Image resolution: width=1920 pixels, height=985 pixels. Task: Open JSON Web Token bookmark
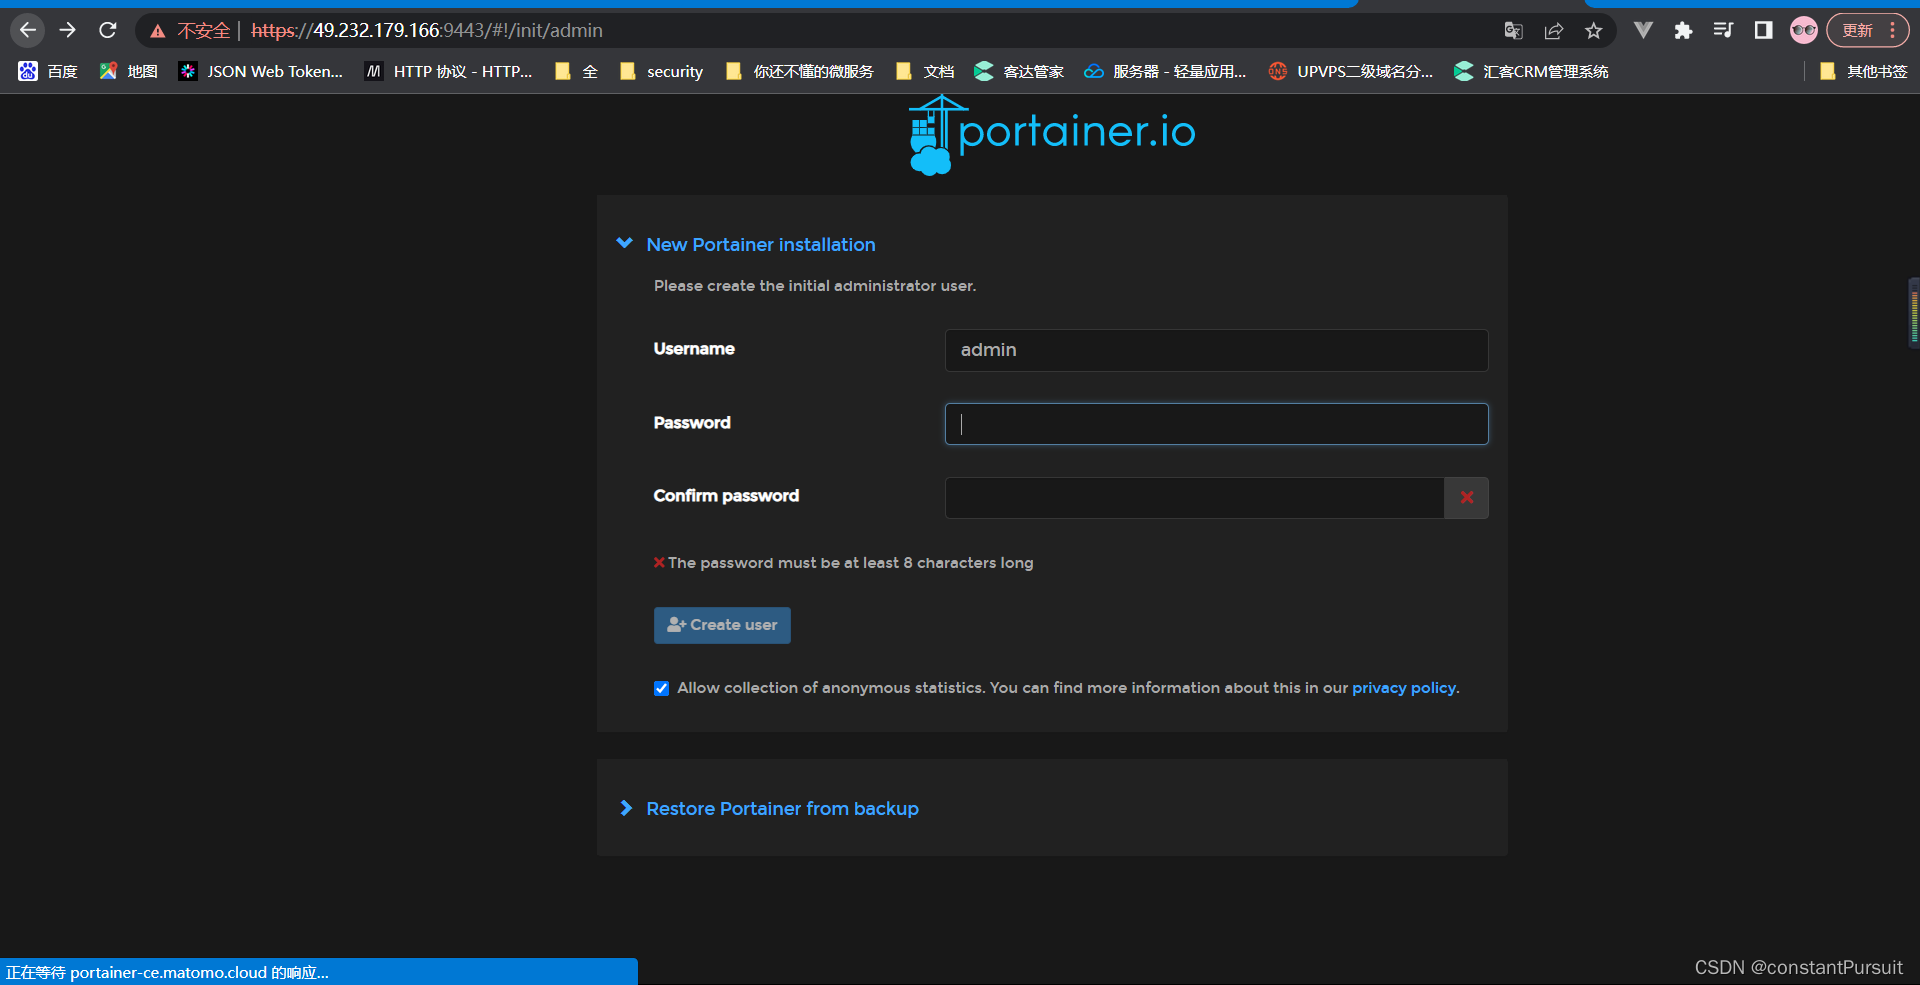tap(260, 71)
